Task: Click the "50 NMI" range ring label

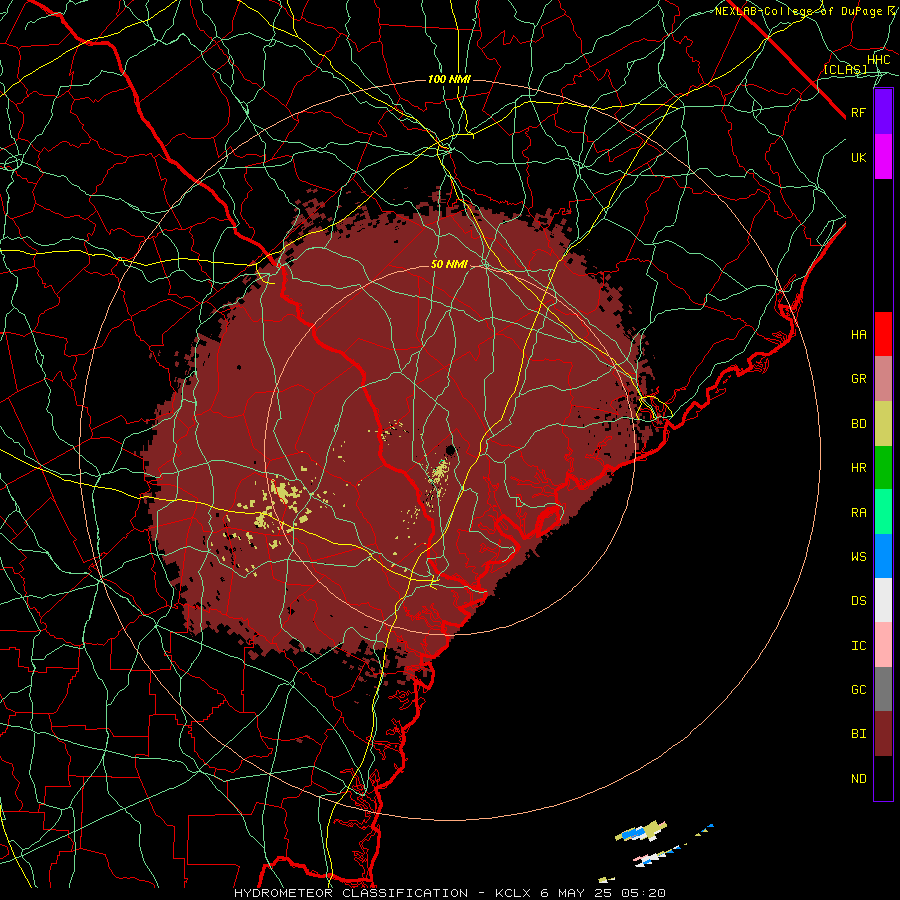Action: 449,265
